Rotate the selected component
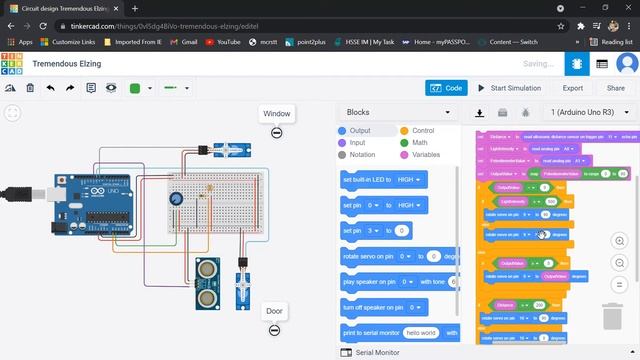The width and height of the screenshot is (640, 360). coord(10,88)
